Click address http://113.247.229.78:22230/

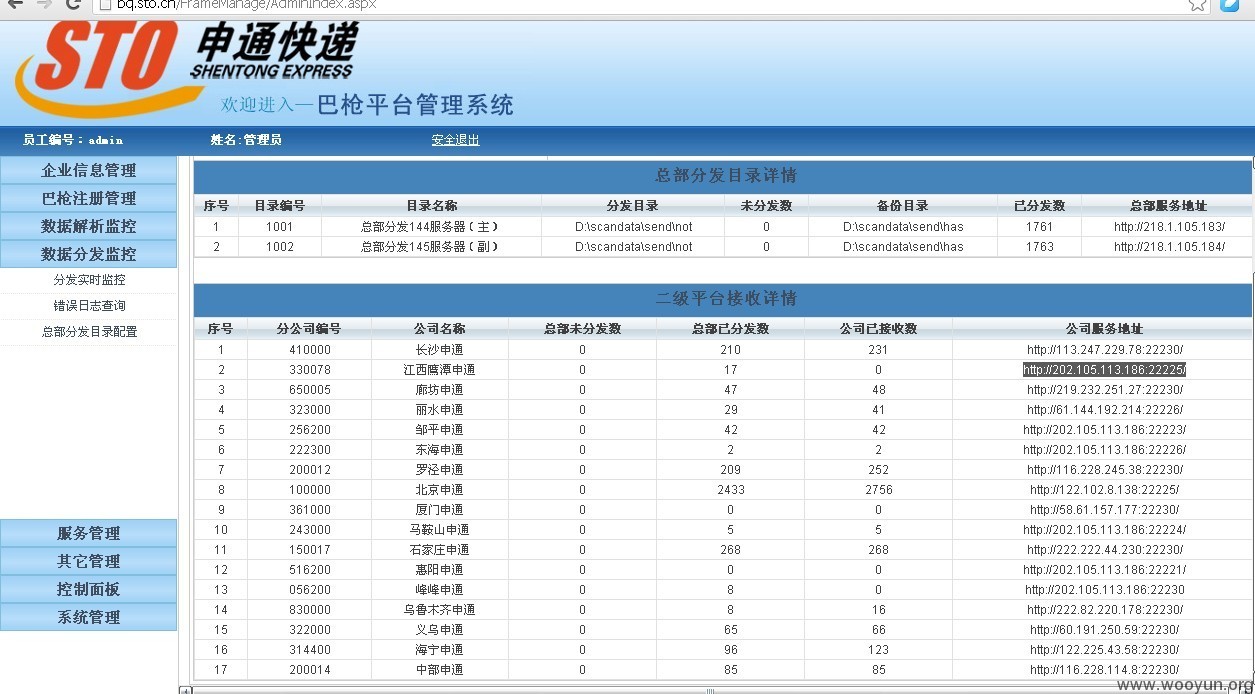1104,350
